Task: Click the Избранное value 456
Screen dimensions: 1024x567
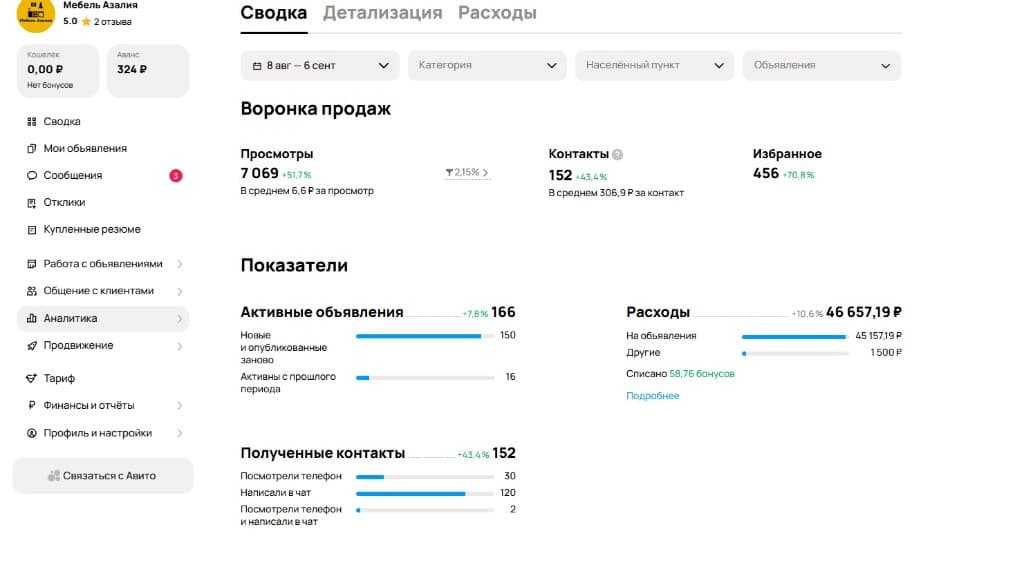Action: point(765,174)
